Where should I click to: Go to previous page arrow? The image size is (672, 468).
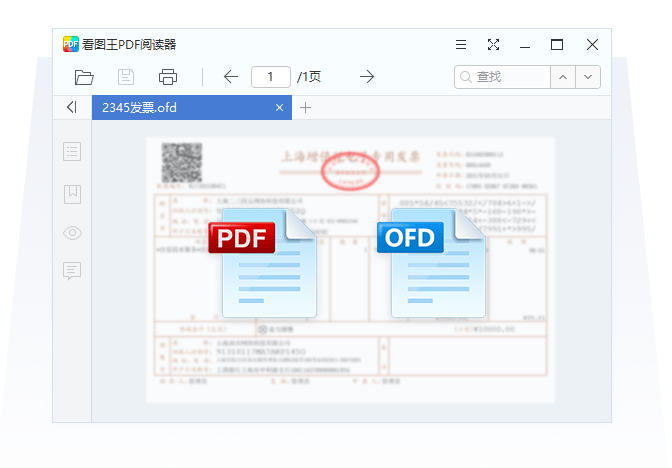point(231,77)
